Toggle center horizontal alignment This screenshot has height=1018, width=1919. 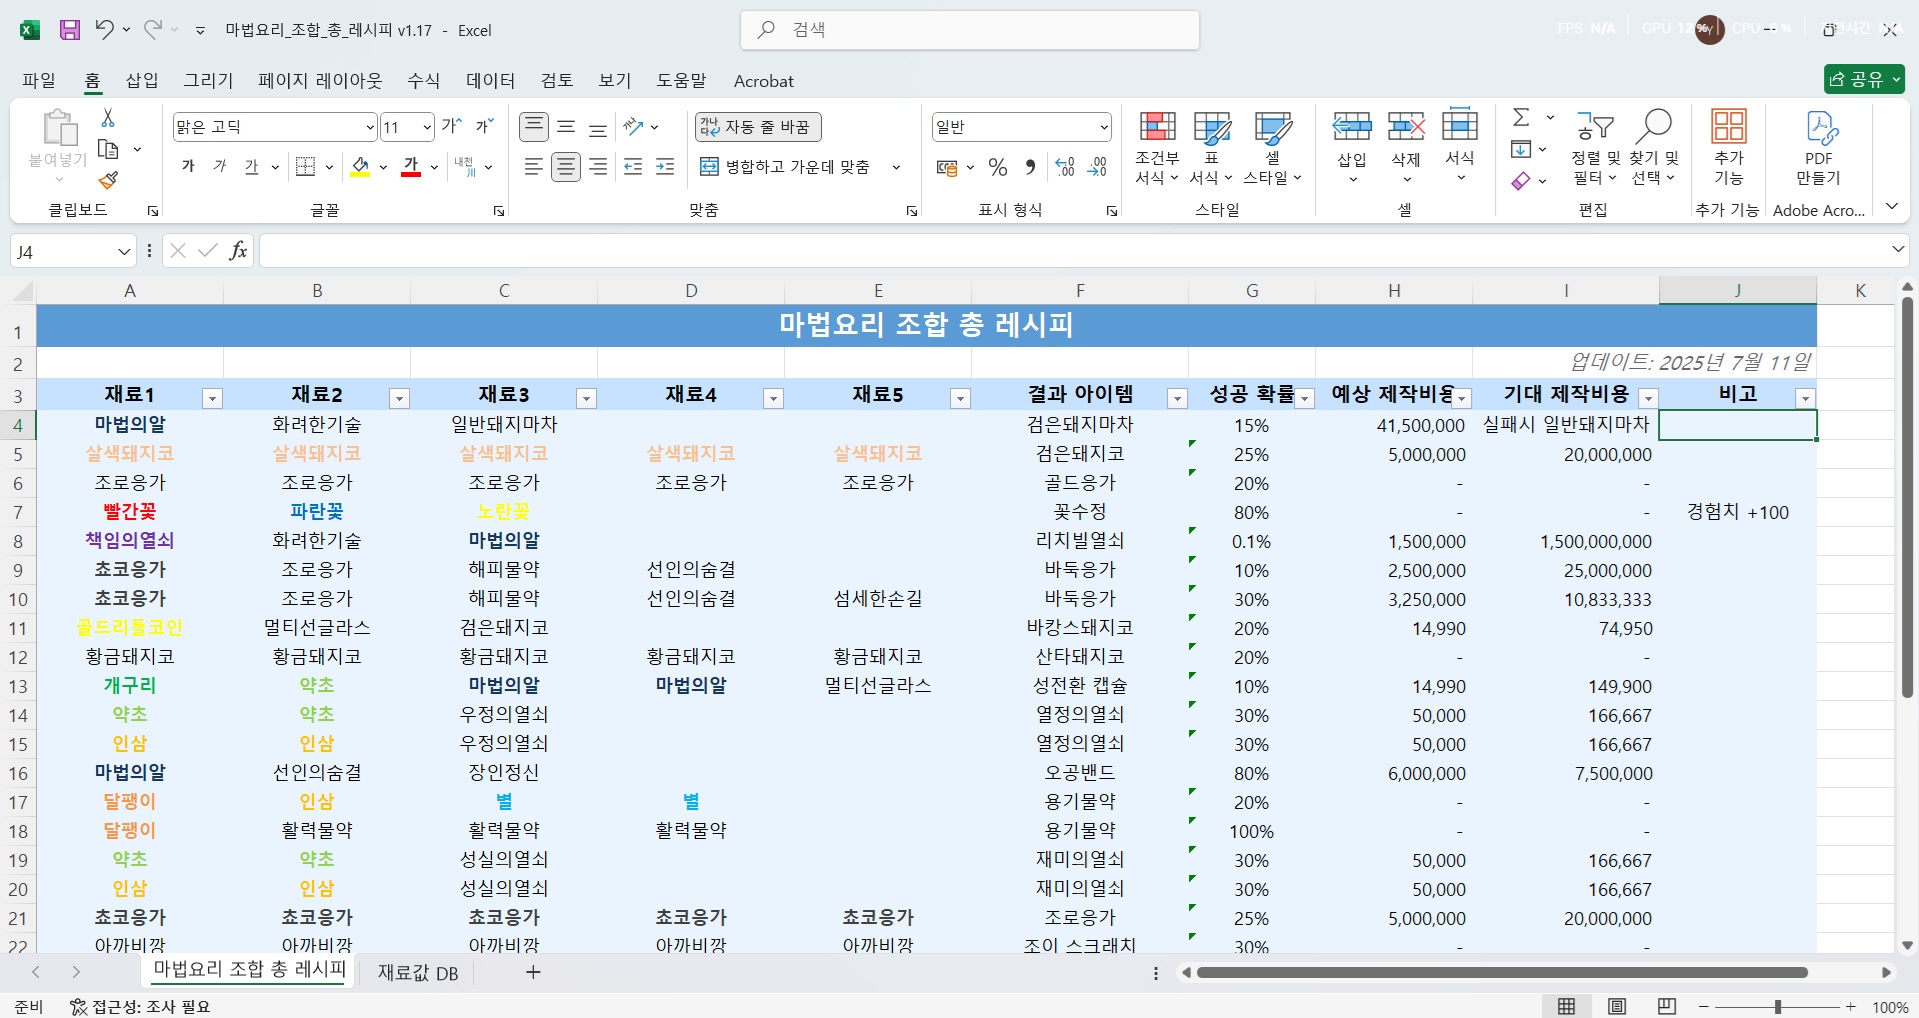566,167
